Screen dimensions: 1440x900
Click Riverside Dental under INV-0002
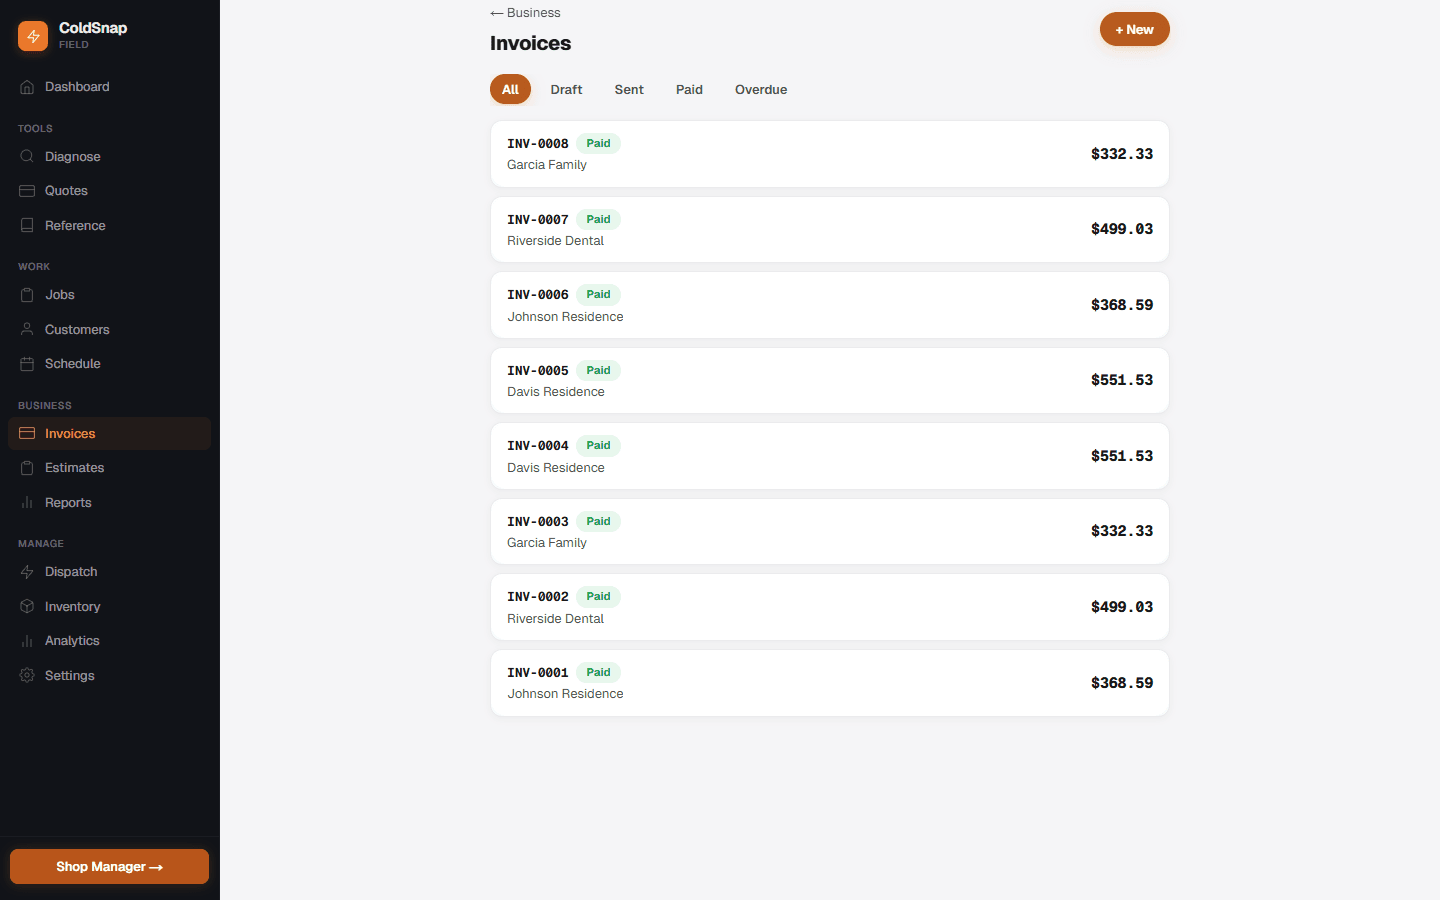tap(556, 619)
